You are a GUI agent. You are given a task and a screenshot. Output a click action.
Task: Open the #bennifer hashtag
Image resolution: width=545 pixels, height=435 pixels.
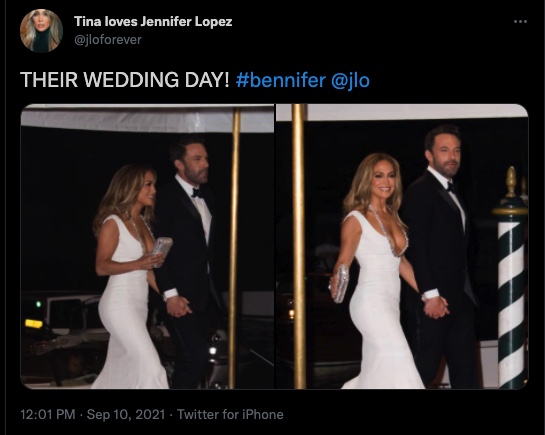point(280,80)
